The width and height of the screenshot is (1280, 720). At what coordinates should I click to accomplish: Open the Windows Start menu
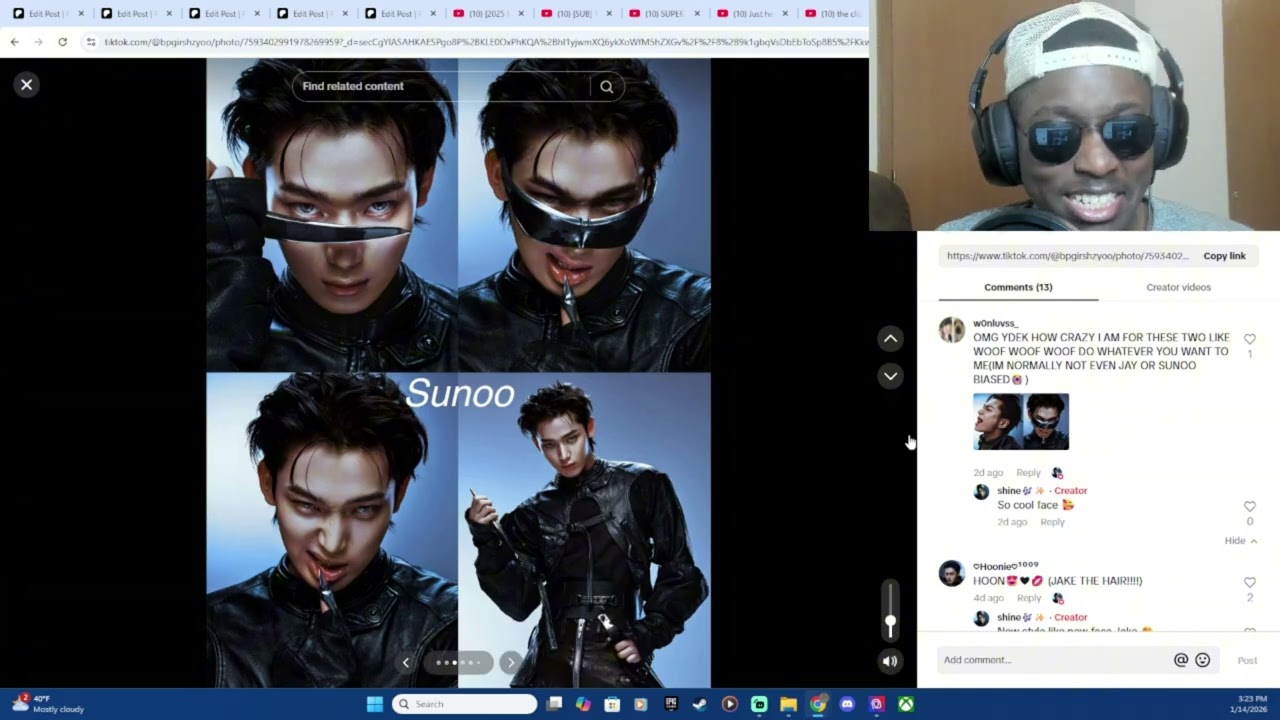374,704
